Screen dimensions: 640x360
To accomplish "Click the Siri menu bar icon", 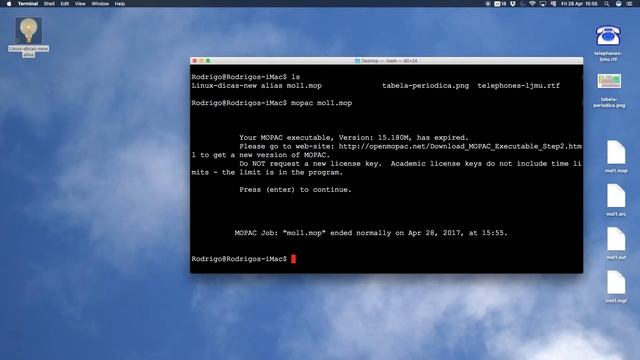I will (618, 4).
